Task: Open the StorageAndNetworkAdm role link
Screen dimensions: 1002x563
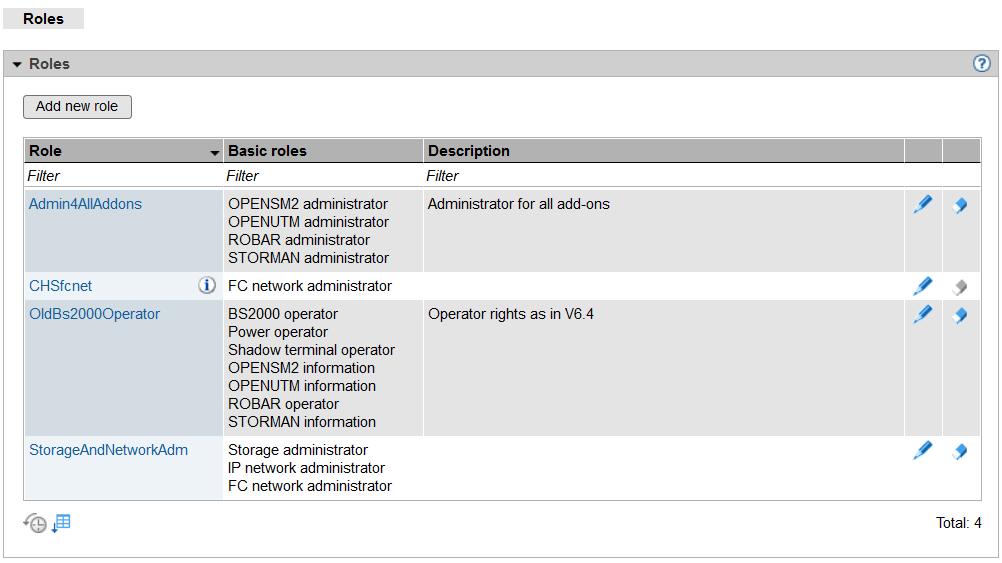Action: coord(108,450)
